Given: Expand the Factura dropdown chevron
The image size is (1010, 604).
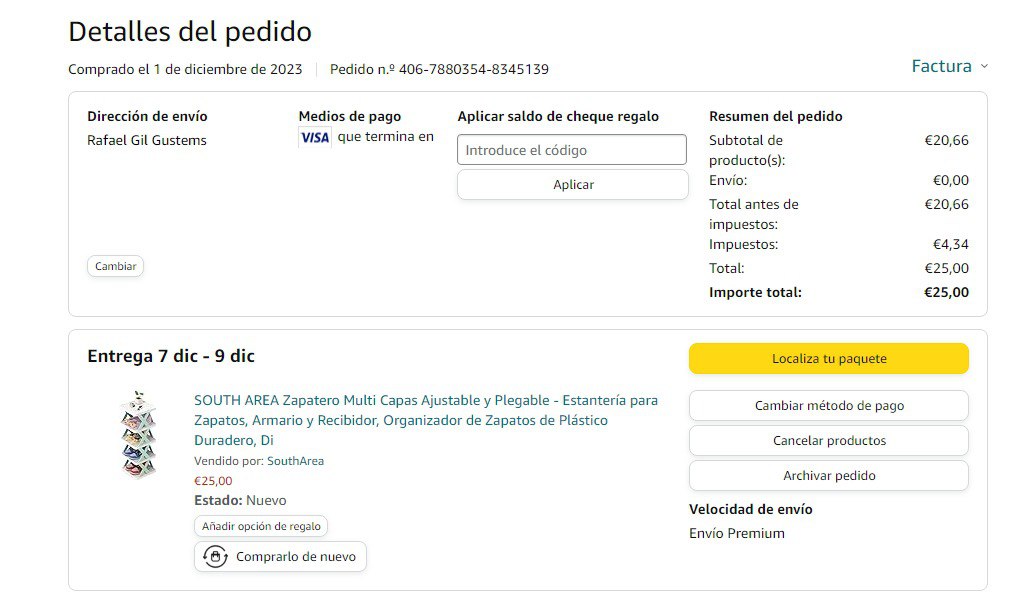Looking at the screenshot, I should click(984, 66).
